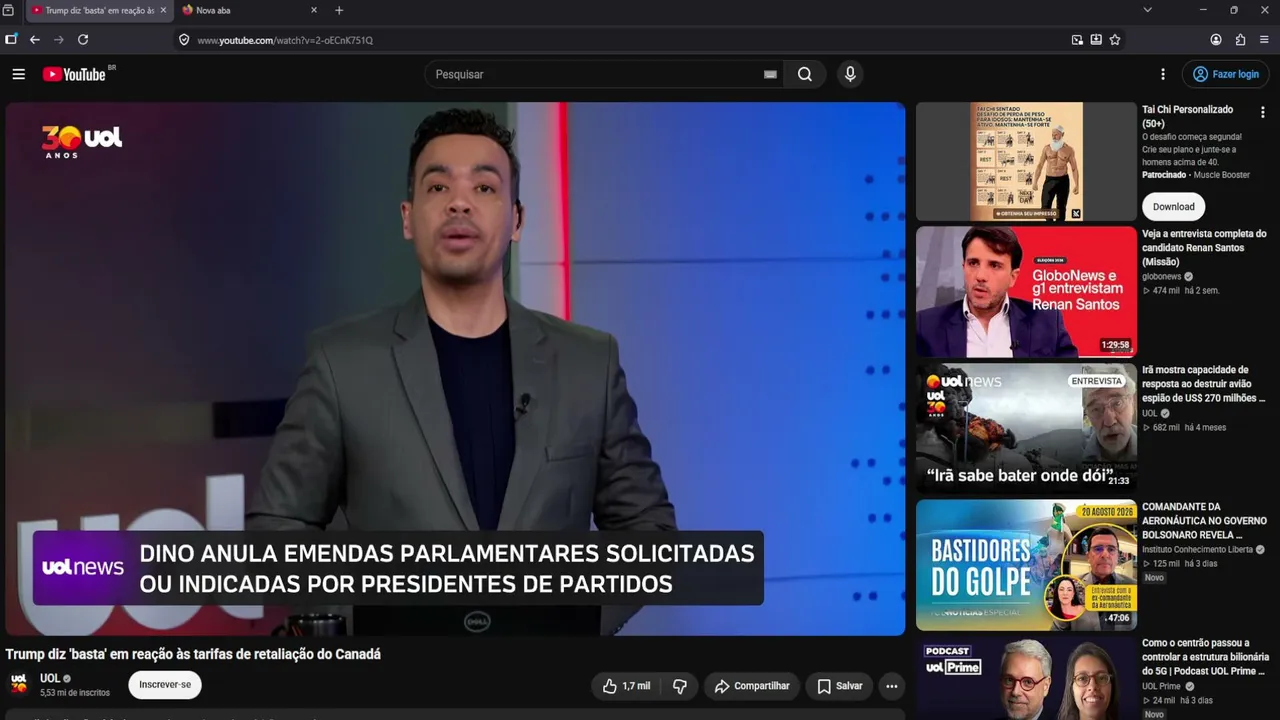Open more actions below the video
Image resolution: width=1280 pixels, height=720 pixels.
pos(891,686)
